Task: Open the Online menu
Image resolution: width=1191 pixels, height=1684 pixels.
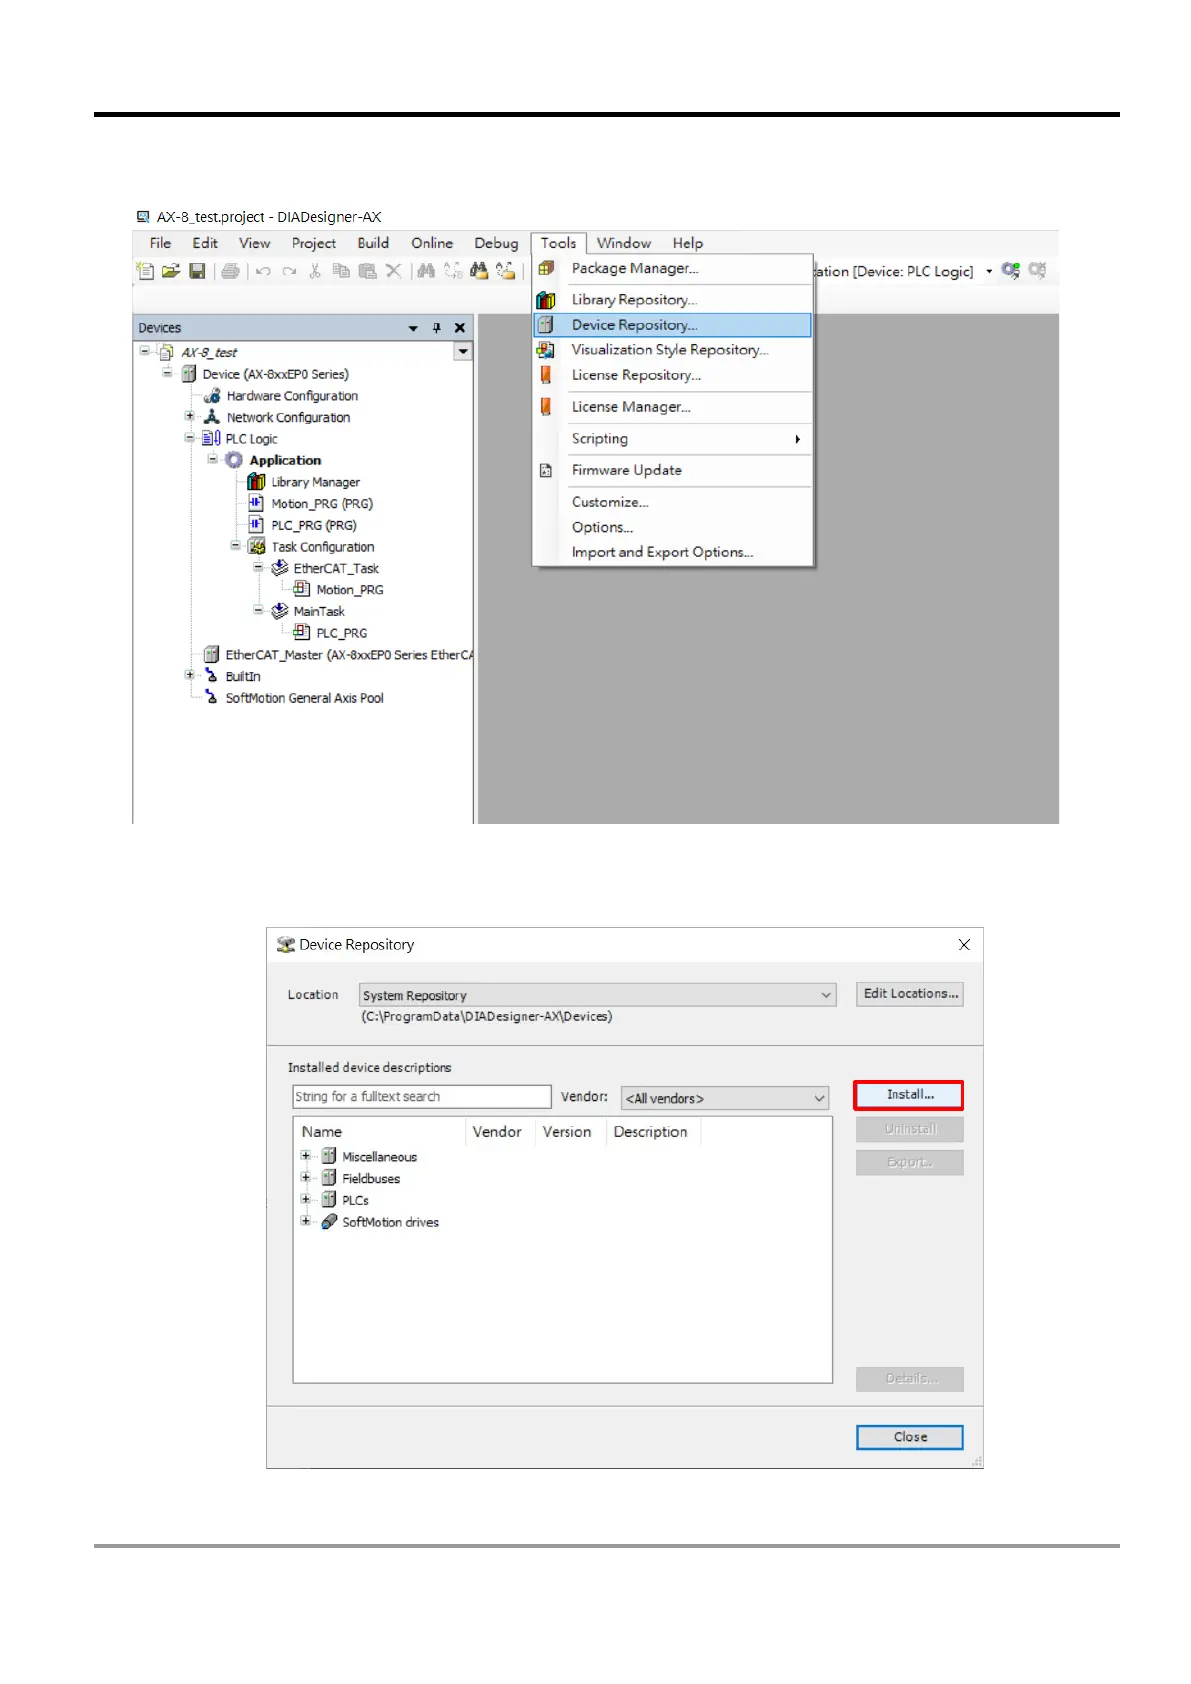Action: coord(432,243)
